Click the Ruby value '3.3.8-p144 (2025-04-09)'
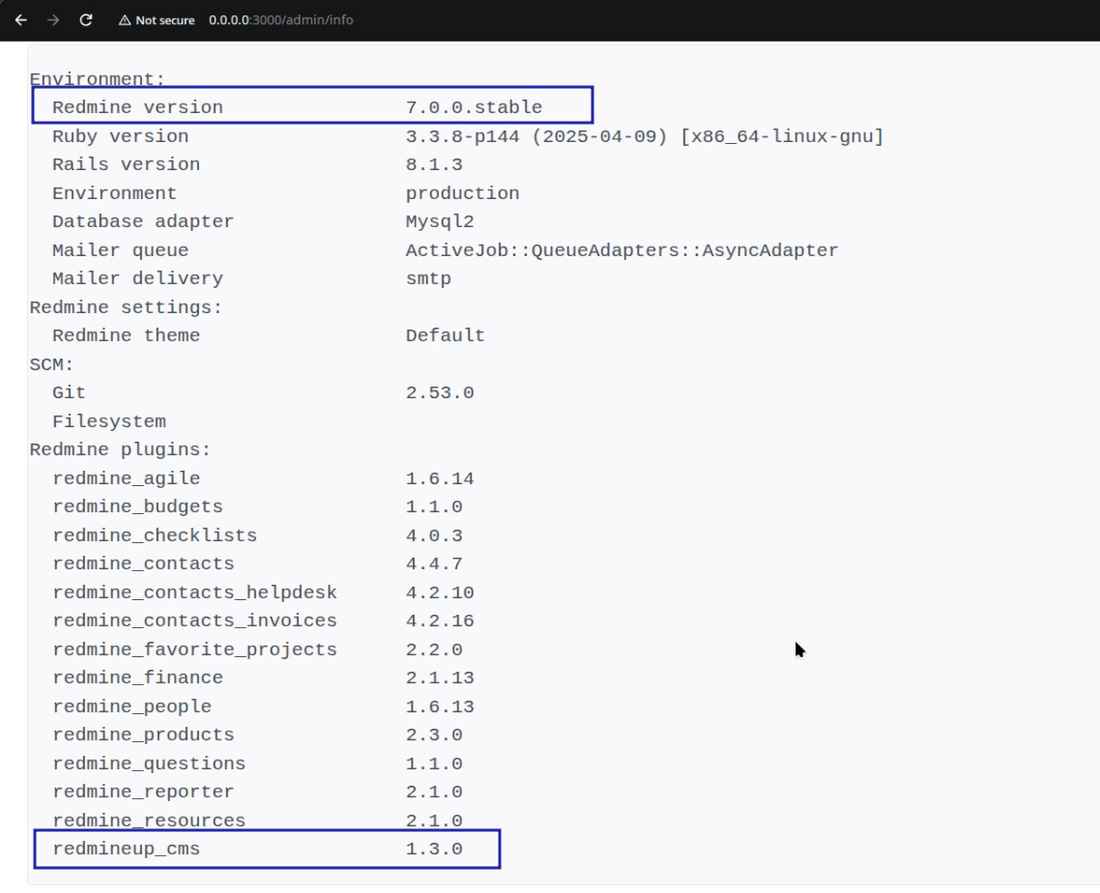The image size is (1100, 893). 536,136
